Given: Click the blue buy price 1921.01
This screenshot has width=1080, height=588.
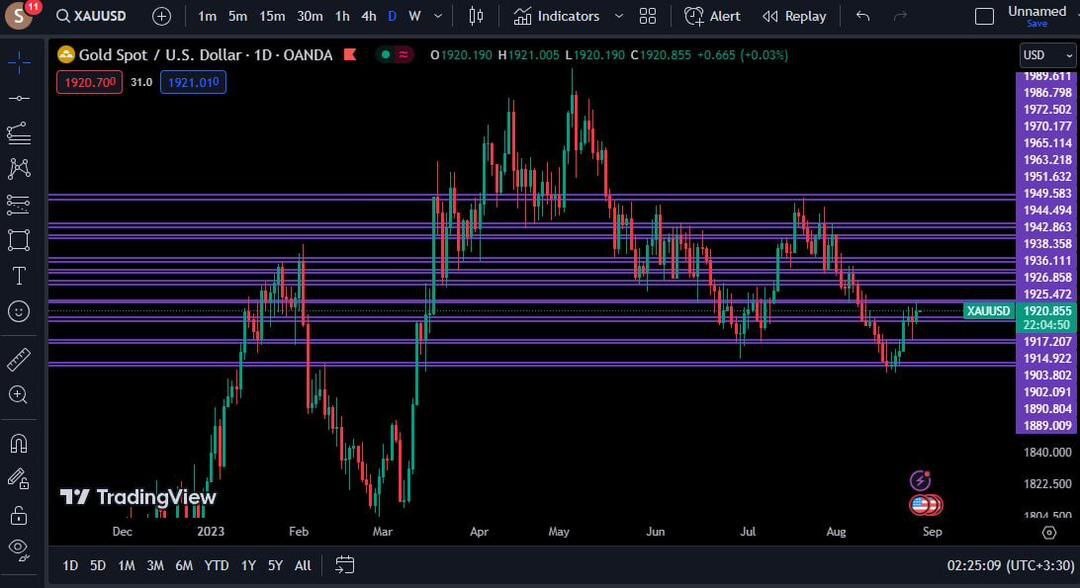Looking at the screenshot, I should click(193, 82).
